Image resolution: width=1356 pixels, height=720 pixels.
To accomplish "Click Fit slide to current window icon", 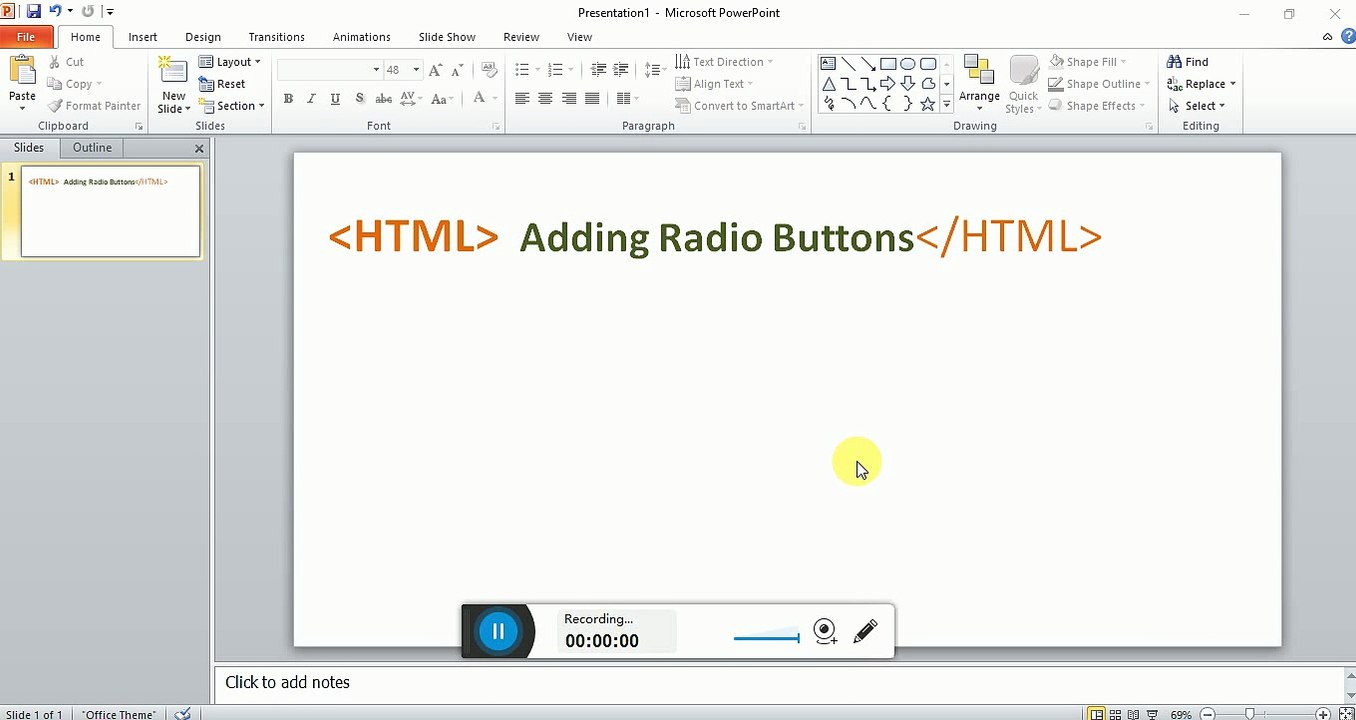I will pyautogui.click(x=1347, y=714).
